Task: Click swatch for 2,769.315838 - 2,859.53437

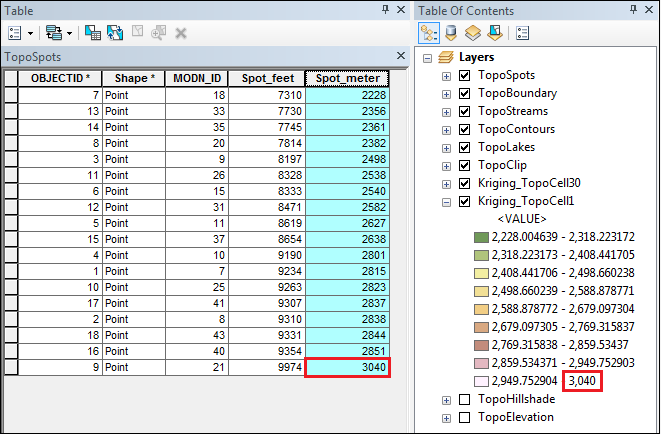Action: 481,345
